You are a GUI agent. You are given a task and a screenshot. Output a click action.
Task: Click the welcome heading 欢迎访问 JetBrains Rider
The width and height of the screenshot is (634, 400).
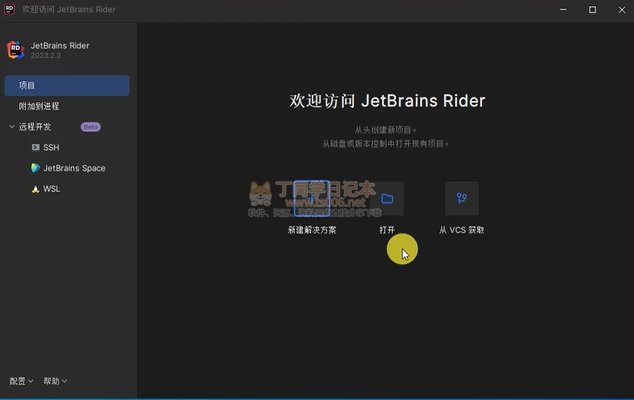tap(387, 101)
